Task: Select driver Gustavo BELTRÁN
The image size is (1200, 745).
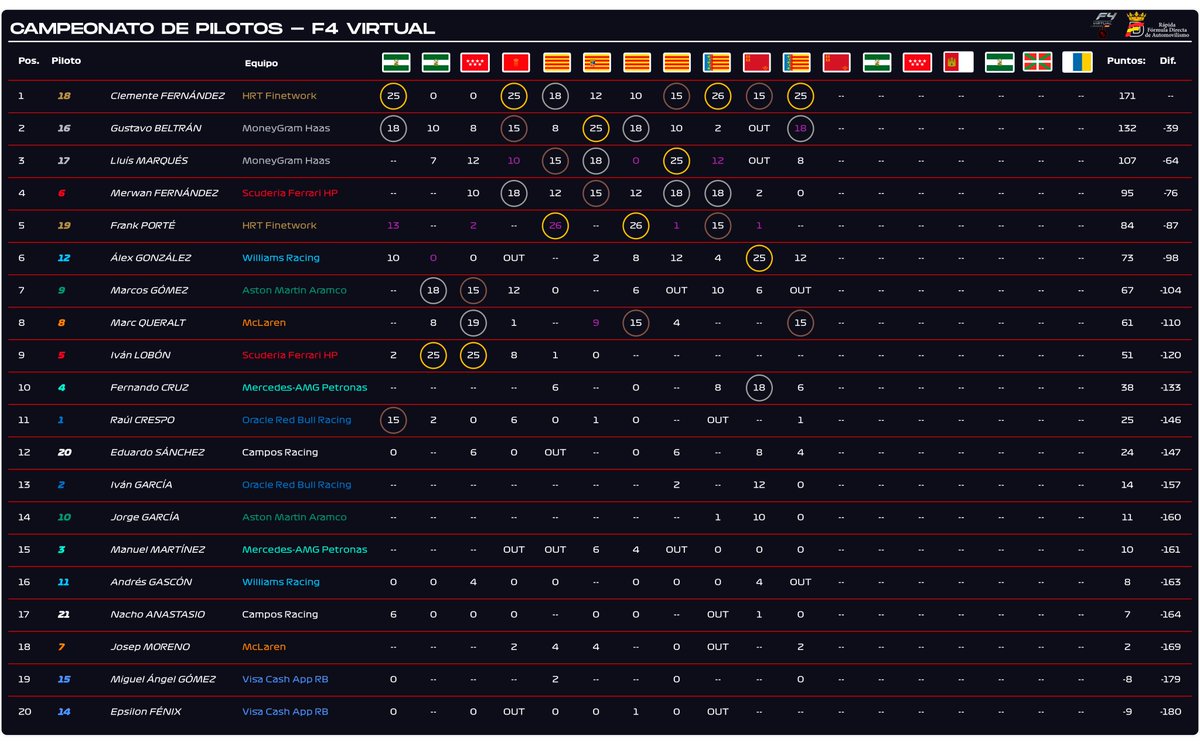Action: (155, 128)
